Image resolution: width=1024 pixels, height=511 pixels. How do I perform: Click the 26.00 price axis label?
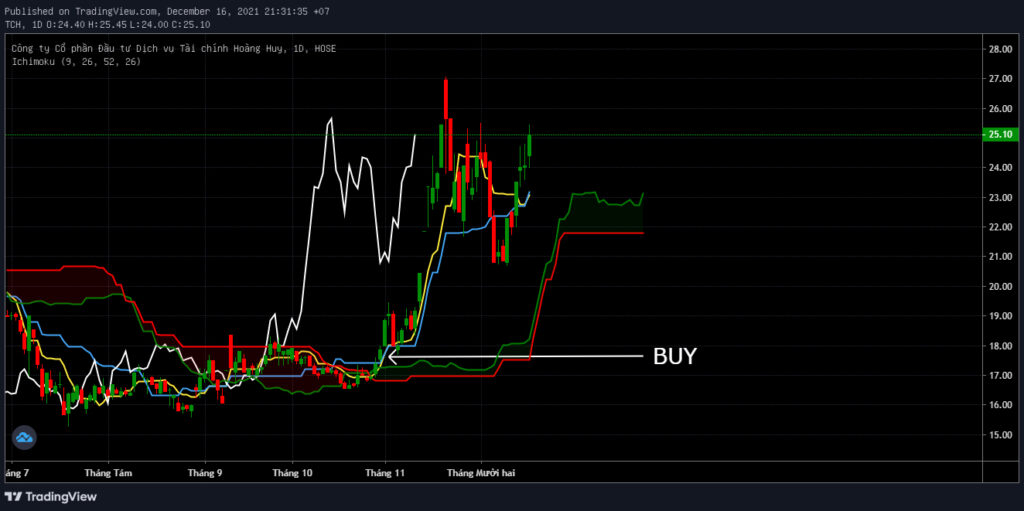[x=1000, y=108]
